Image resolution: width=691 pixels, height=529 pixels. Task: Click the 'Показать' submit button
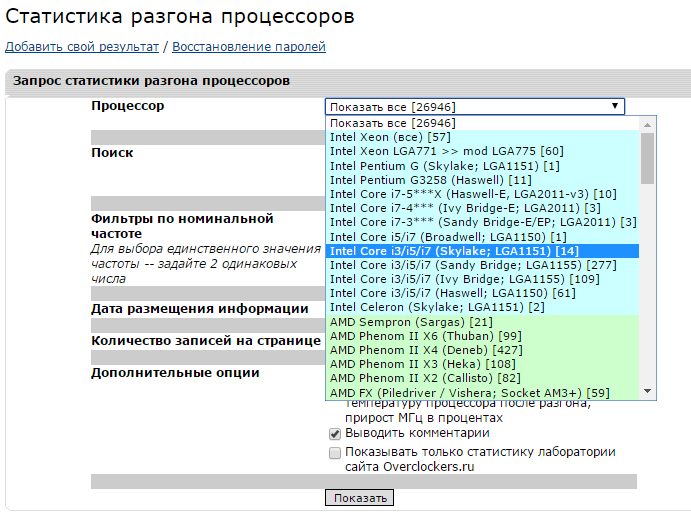(359, 498)
